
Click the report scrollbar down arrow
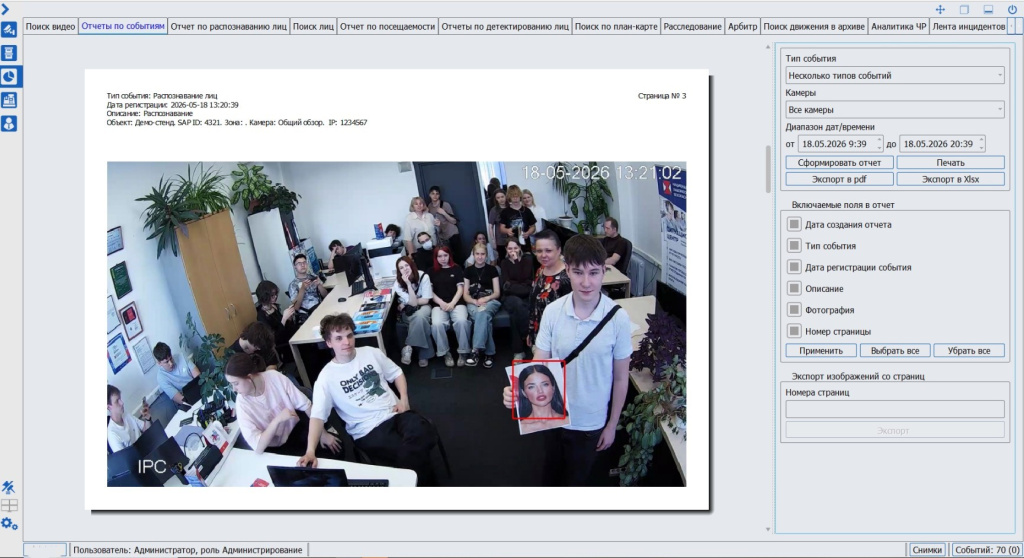point(768,529)
